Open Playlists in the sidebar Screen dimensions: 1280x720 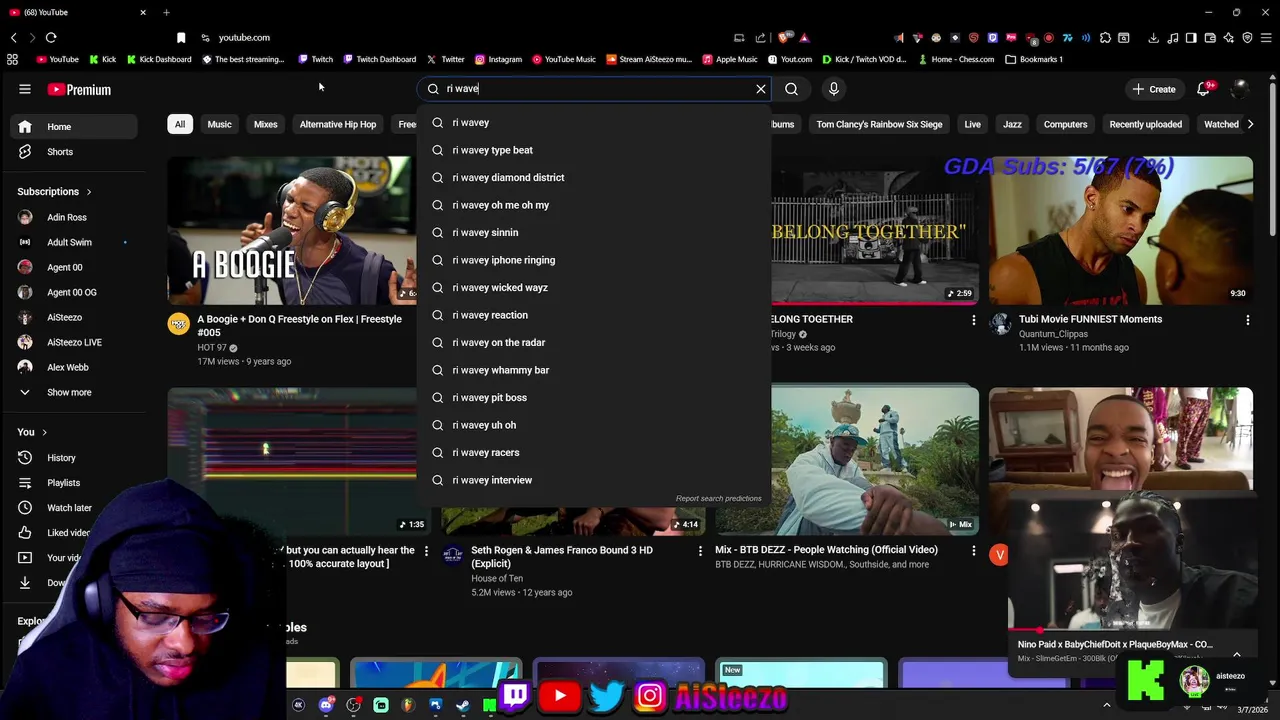(74, 483)
